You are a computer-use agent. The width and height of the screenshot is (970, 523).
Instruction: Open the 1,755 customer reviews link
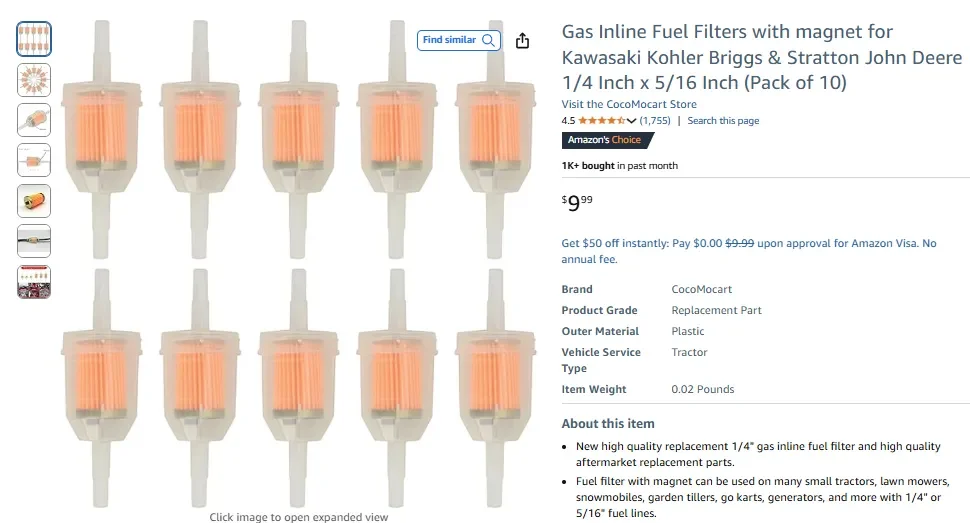pyautogui.click(x=655, y=121)
